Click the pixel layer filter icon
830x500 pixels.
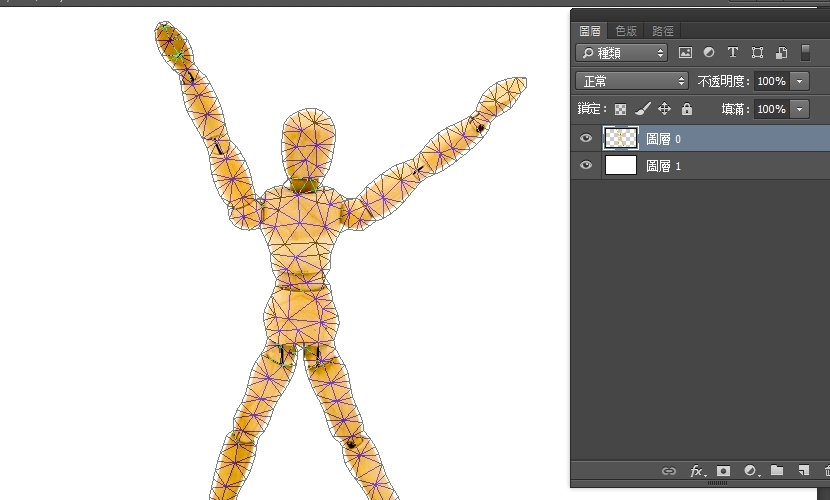pos(685,53)
